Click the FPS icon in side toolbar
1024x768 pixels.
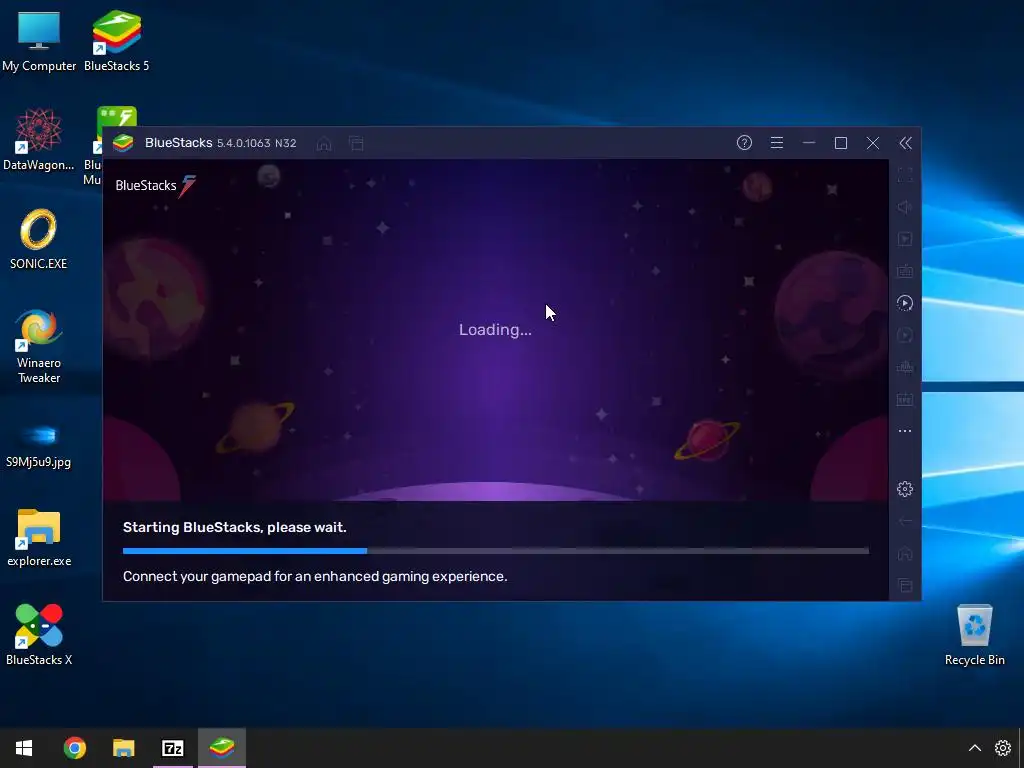pyautogui.click(x=904, y=399)
